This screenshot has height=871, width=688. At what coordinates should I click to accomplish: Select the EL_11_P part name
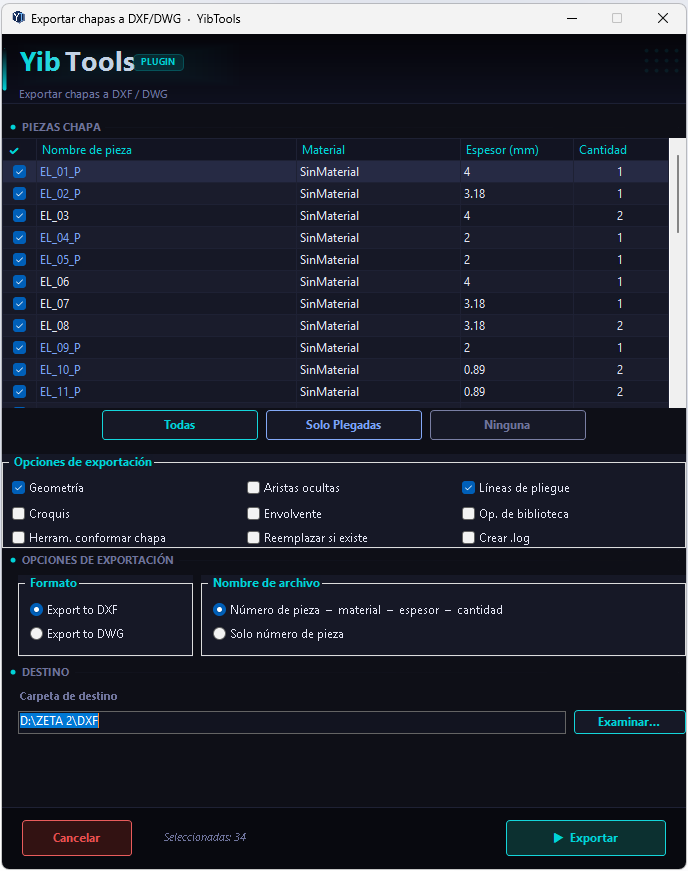pos(60,392)
